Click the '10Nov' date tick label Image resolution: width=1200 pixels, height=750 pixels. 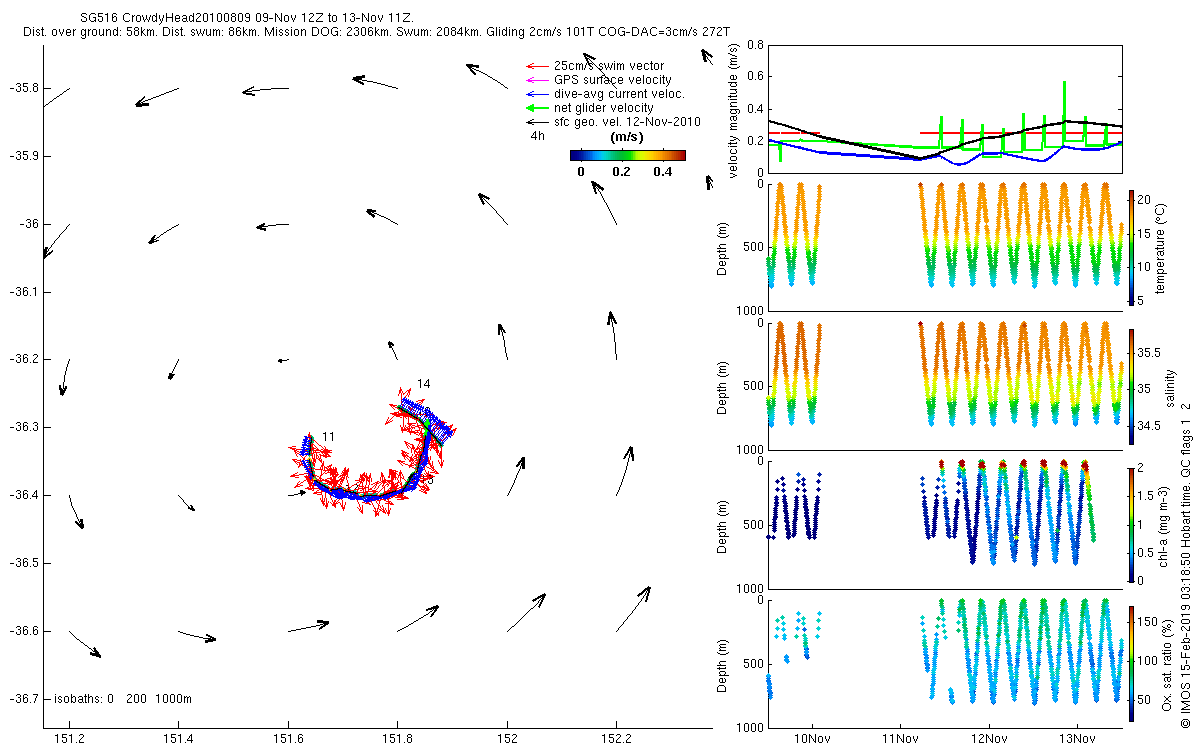tap(813, 739)
